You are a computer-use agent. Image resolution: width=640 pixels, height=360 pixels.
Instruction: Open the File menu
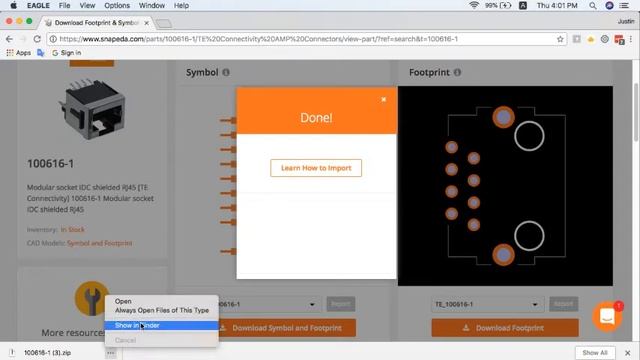click(64, 6)
